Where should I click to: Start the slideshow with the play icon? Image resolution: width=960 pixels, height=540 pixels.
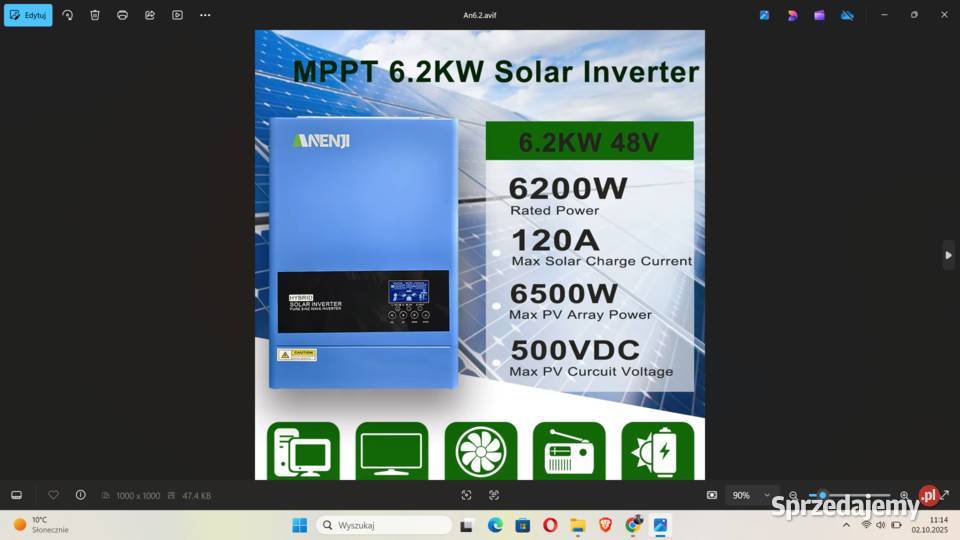[177, 15]
